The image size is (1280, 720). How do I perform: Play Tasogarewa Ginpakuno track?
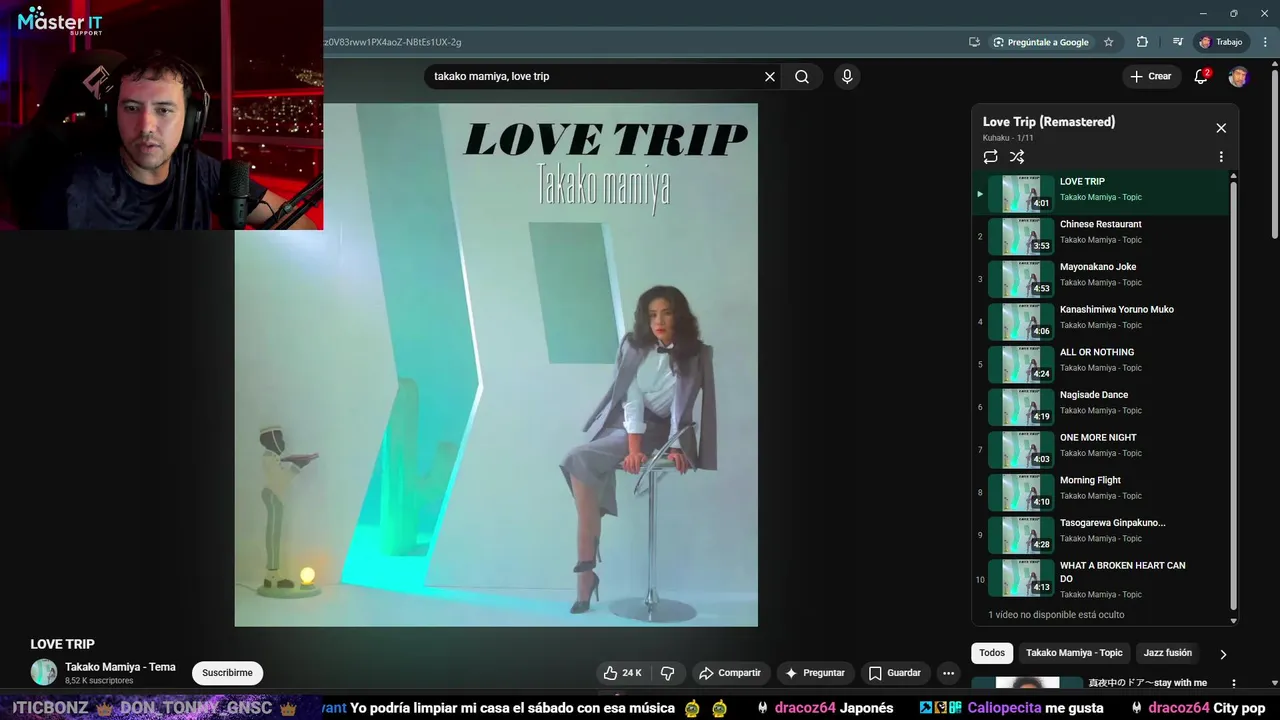click(x=1100, y=535)
